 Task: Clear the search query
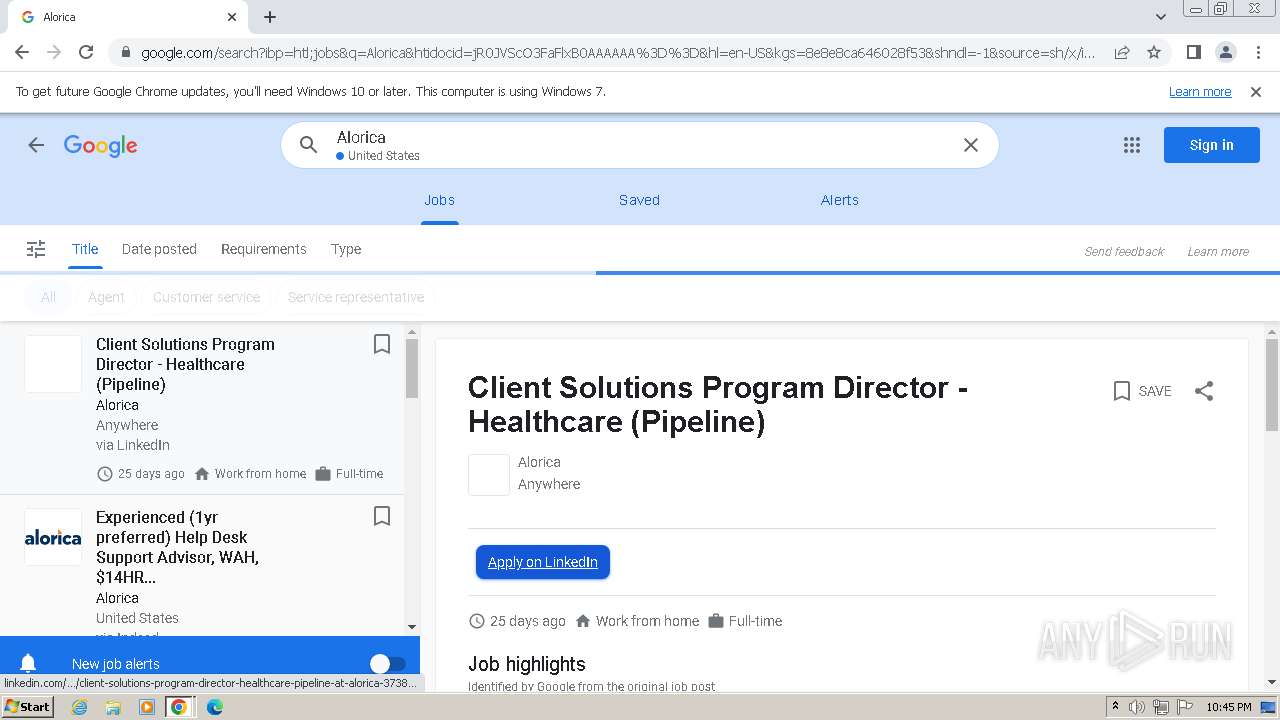(x=970, y=145)
